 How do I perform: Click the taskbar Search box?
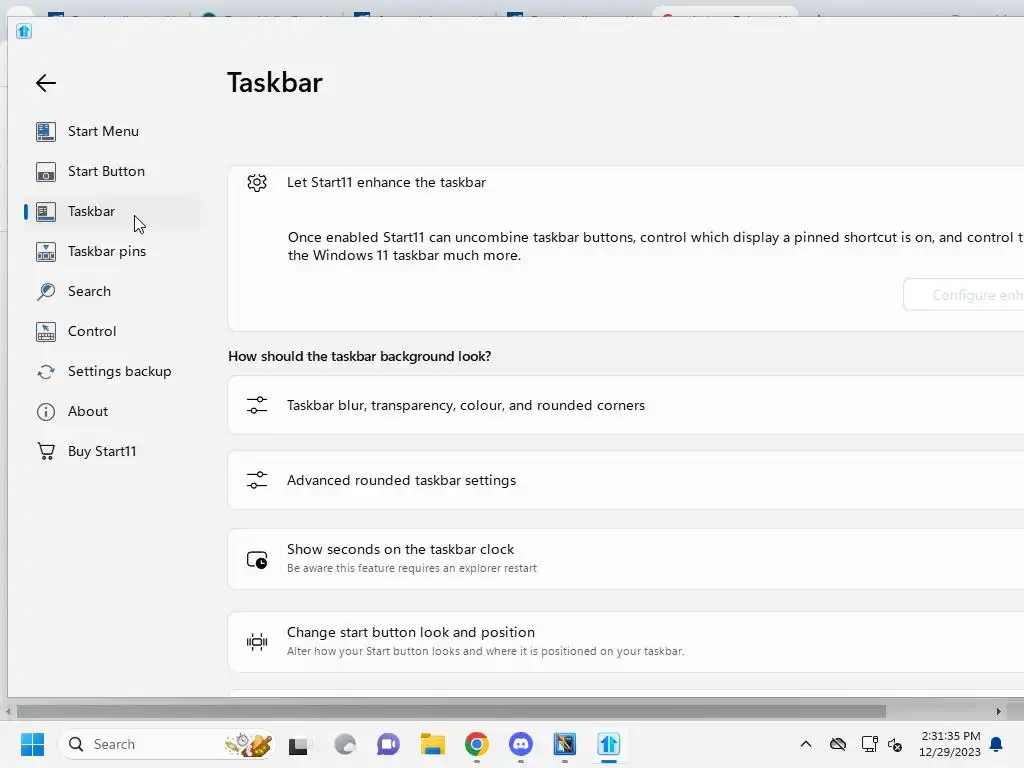click(x=167, y=744)
